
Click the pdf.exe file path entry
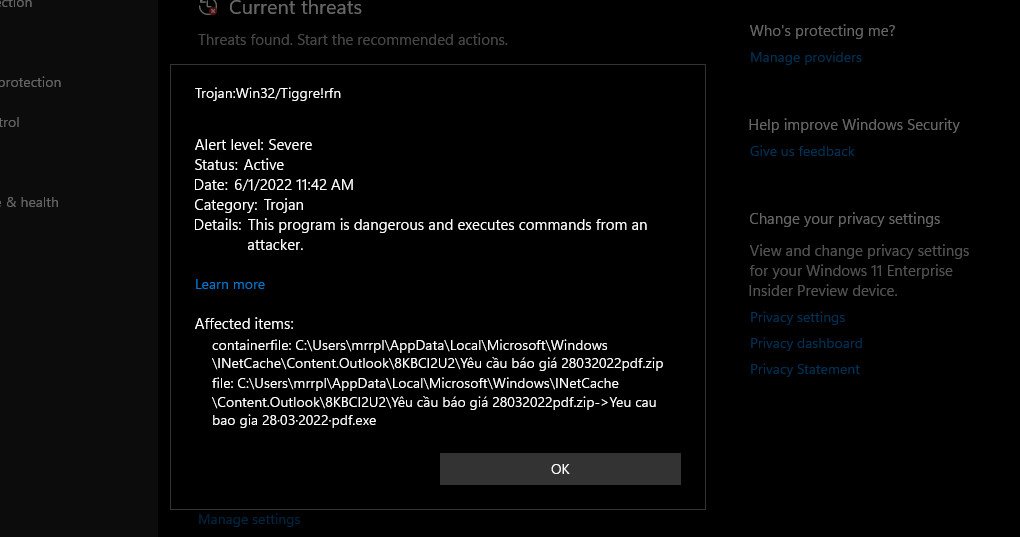tap(434, 402)
